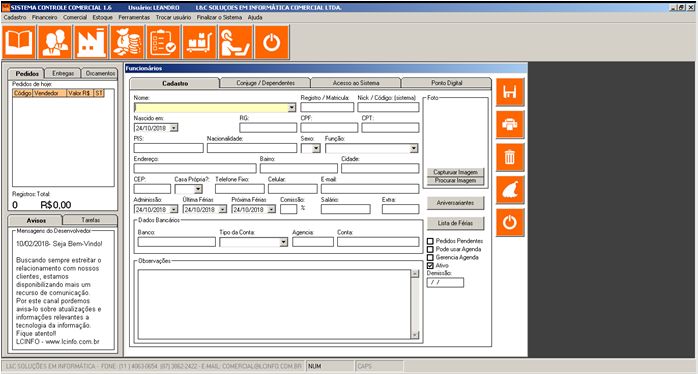Focus the Banco input field
The width and height of the screenshot is (698, 374).
[177, 242]
